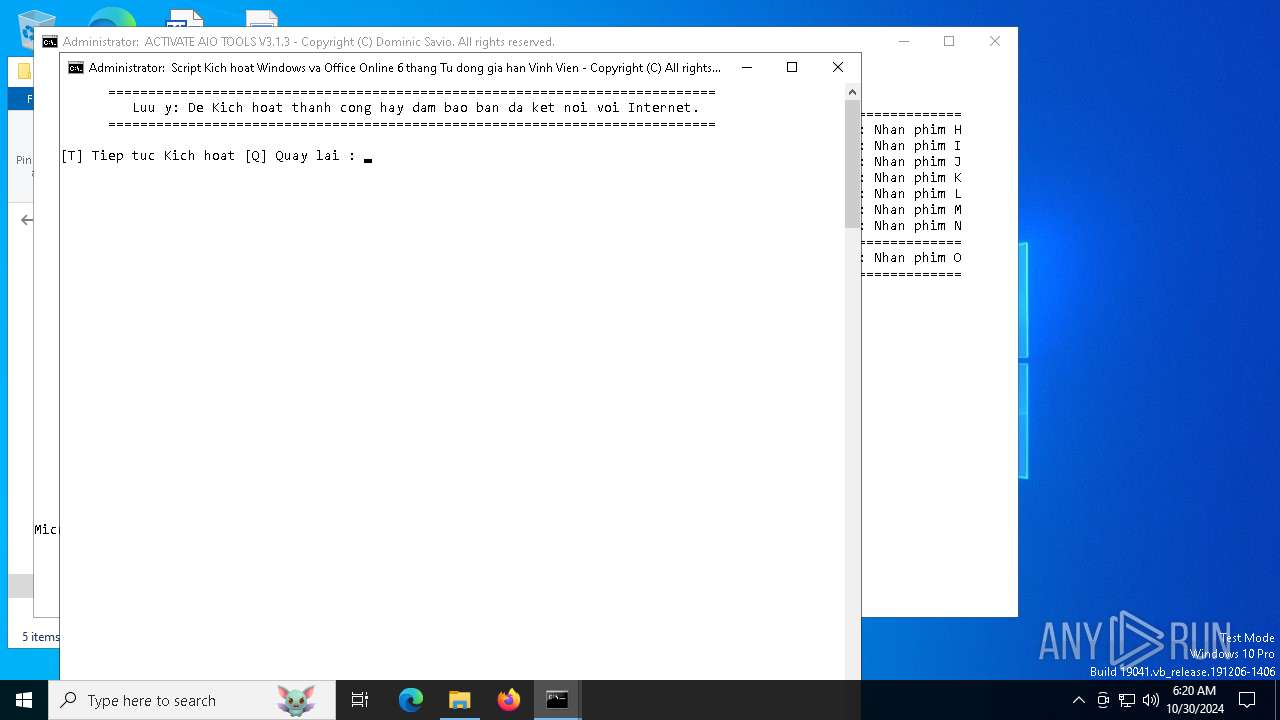Image resolution: width=1280 pixels, height=720 pixels.
Task: Launch Firefox from the taskbar
Action: tap(508, 700)
